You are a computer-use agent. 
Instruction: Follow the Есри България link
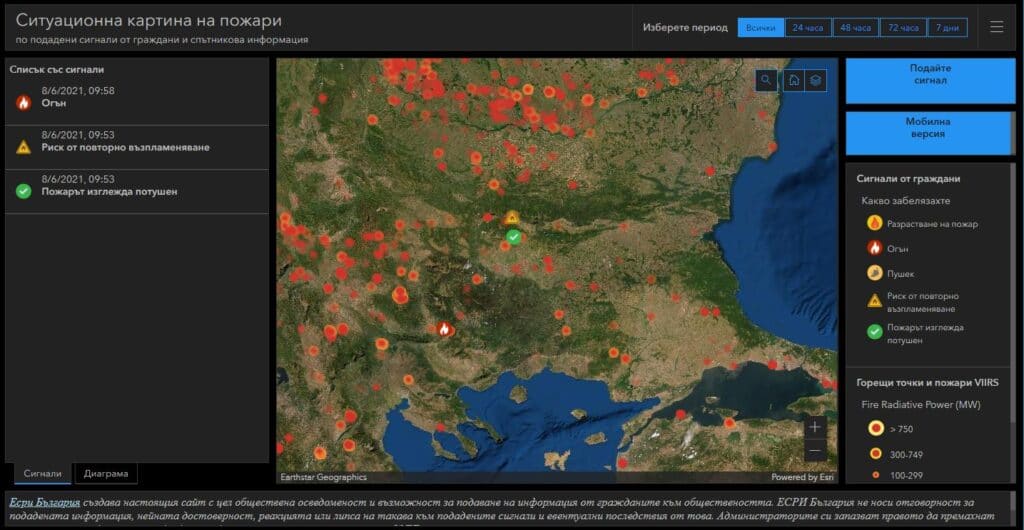pyautogui.click(x=45, y=503)
